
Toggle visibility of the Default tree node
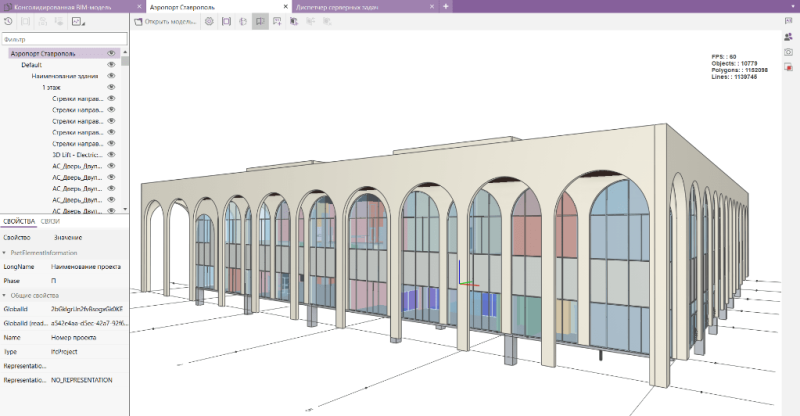click(x=111, y=65)
